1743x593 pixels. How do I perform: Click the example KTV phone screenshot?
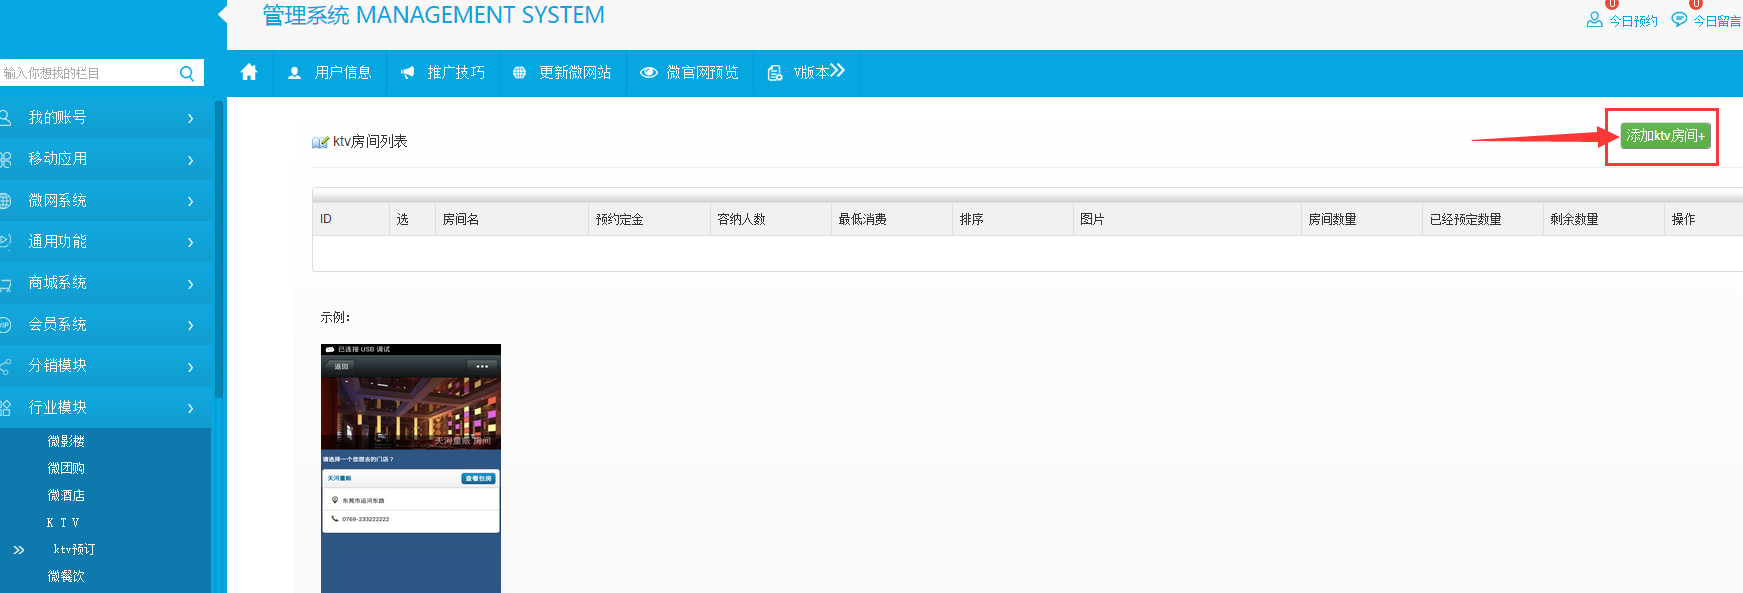(410, 468)
